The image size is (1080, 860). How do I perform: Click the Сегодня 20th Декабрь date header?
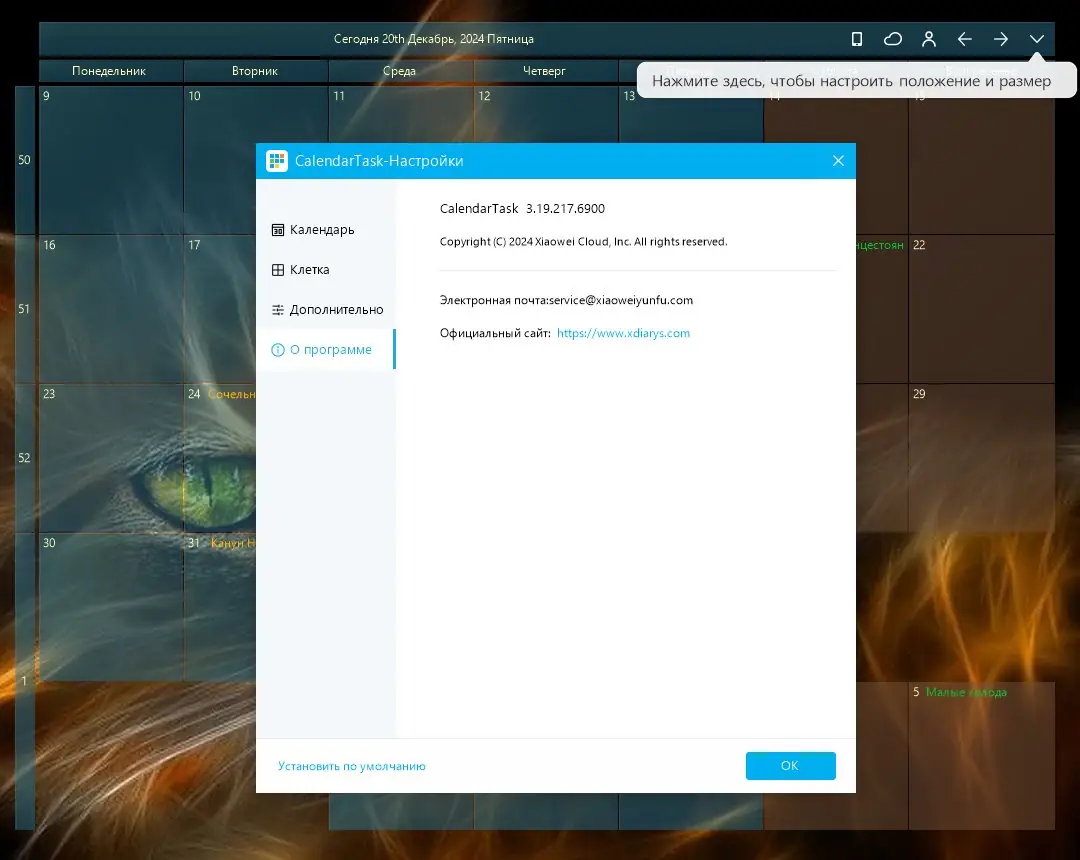433,39
